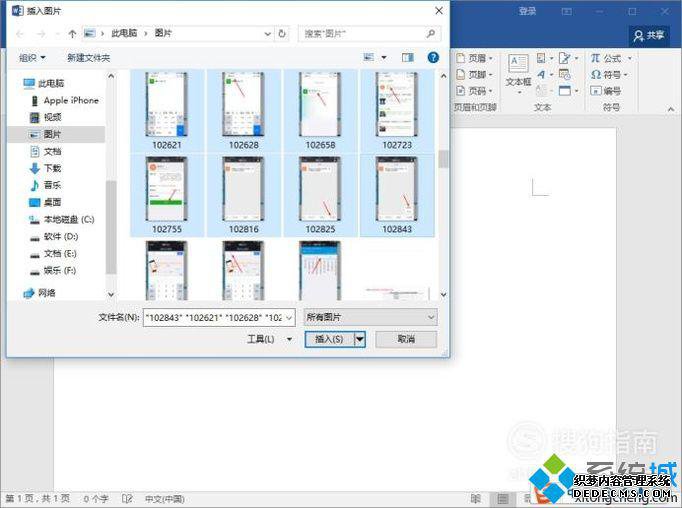Viewport: 682px width, 508px height.
Task: Open 符号 symbol menu in Word
Action: tap(608, 75)
